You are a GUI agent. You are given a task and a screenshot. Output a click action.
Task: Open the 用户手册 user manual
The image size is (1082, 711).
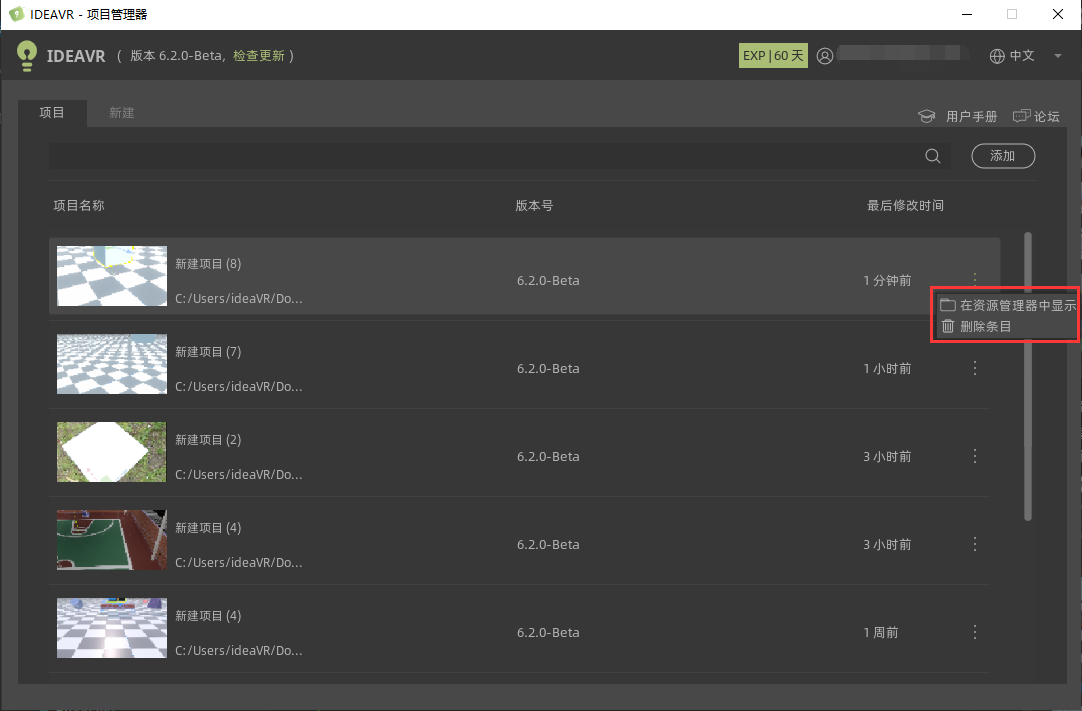tap(958, 116)
